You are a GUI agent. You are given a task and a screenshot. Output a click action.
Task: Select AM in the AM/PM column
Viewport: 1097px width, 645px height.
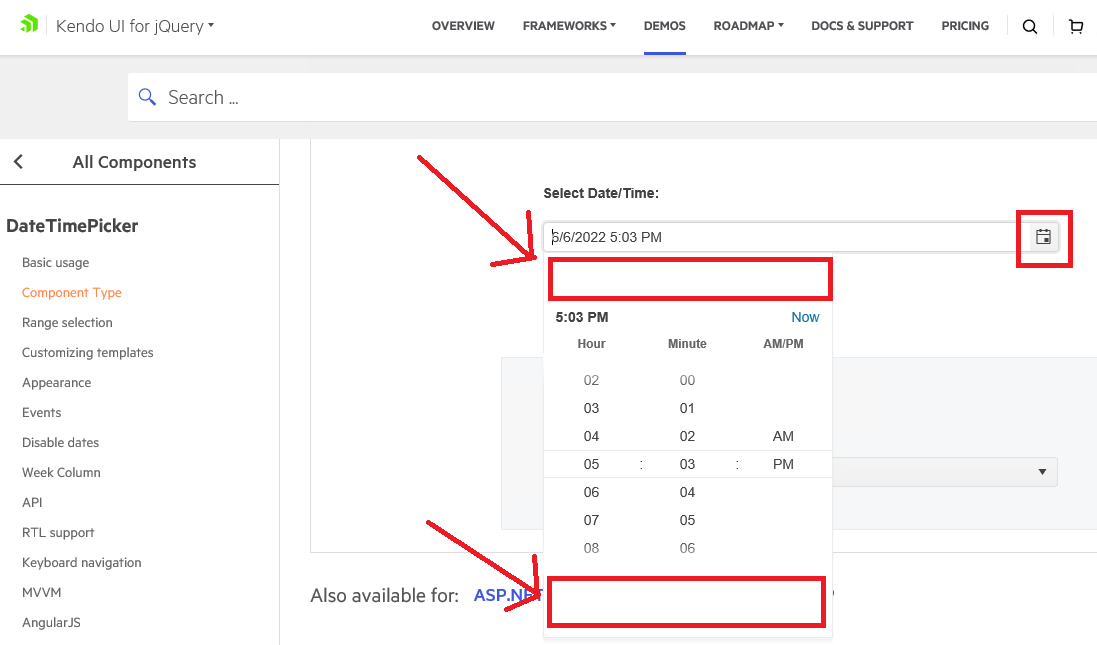783,436
